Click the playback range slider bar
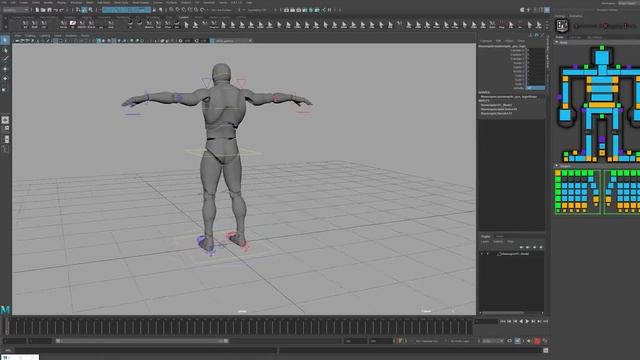 click(142, 341)
